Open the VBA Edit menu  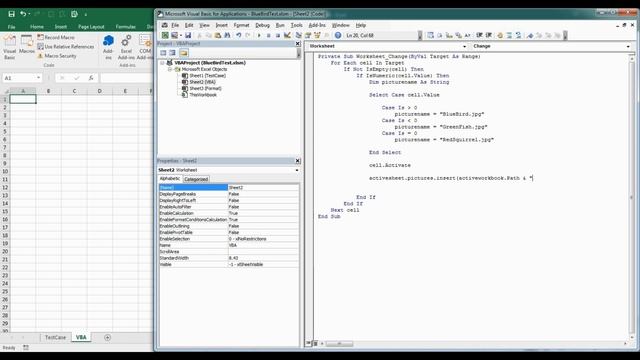tap(189, 25)
